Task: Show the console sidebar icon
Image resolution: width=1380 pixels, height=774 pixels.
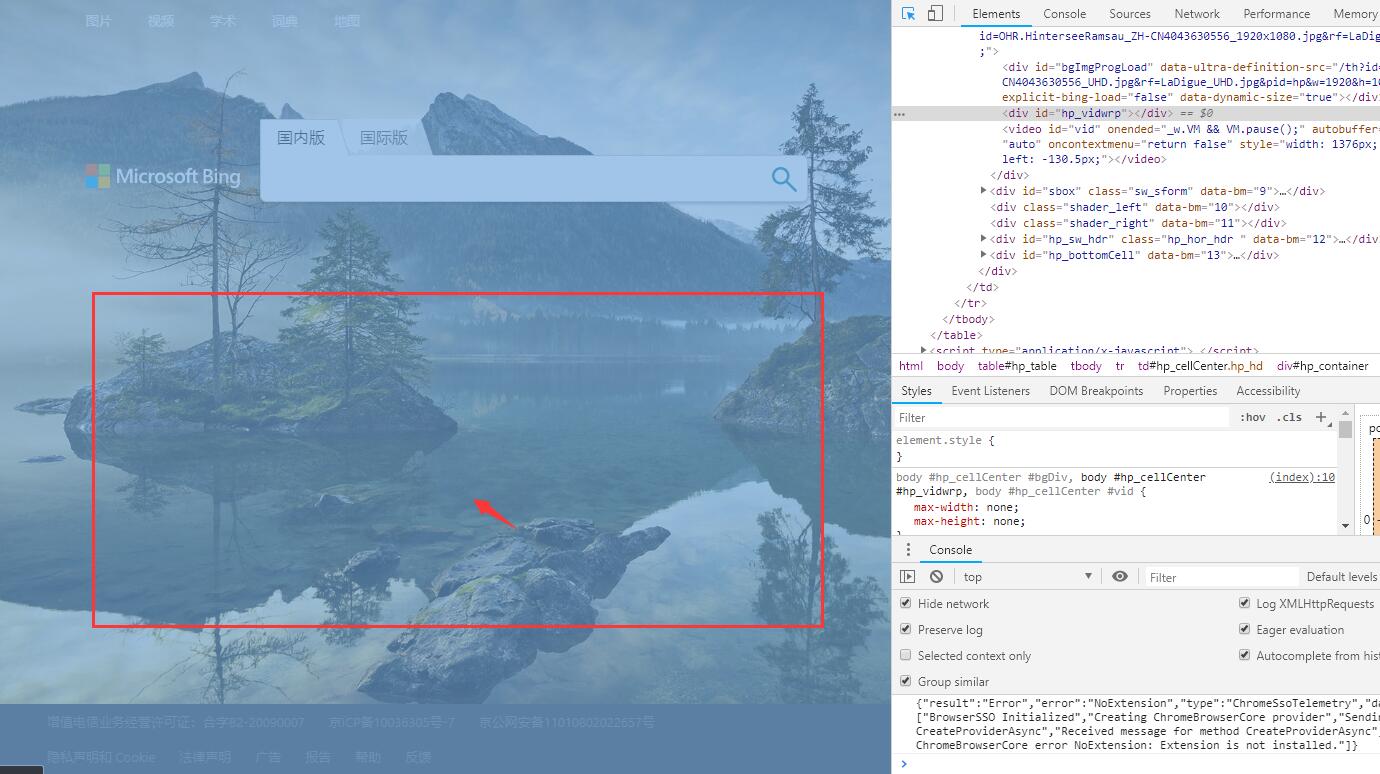Action: point(907,577)
